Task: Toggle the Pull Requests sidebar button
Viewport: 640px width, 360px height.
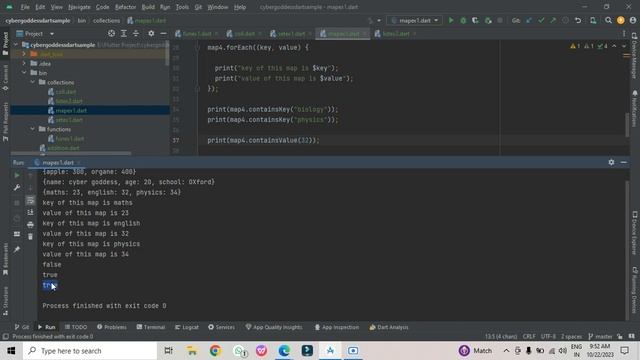Action: click(x=5, y=121)
